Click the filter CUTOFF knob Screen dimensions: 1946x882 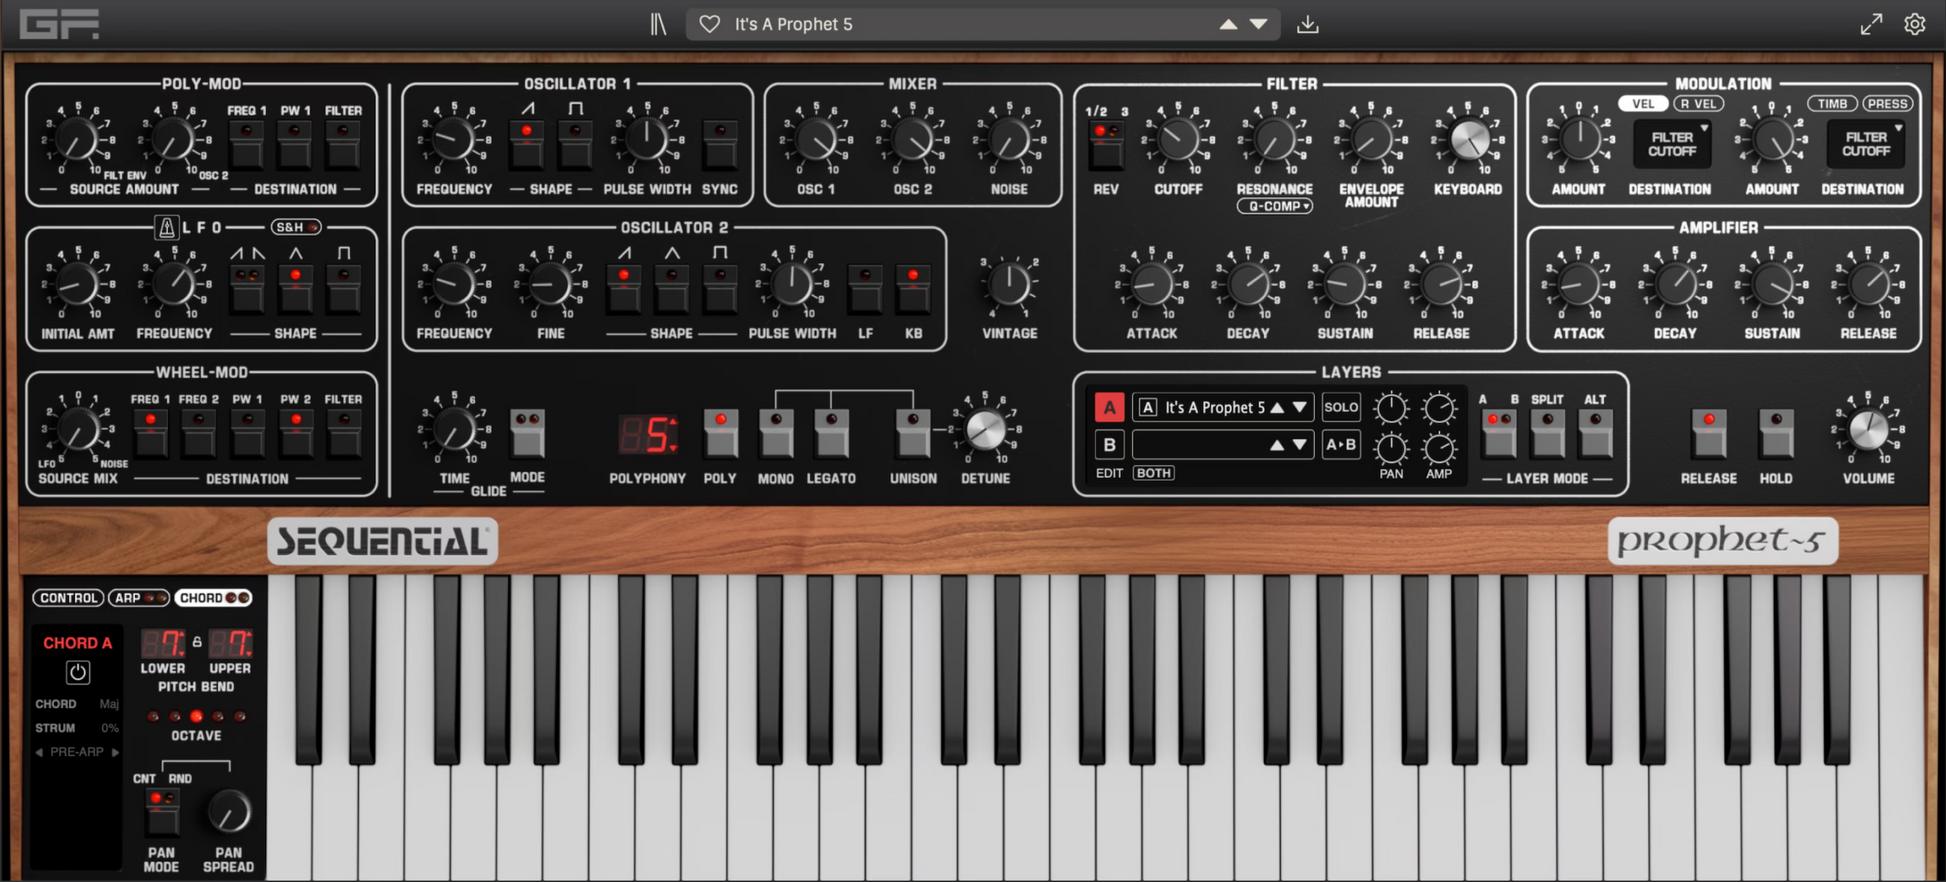point(1178,140)
